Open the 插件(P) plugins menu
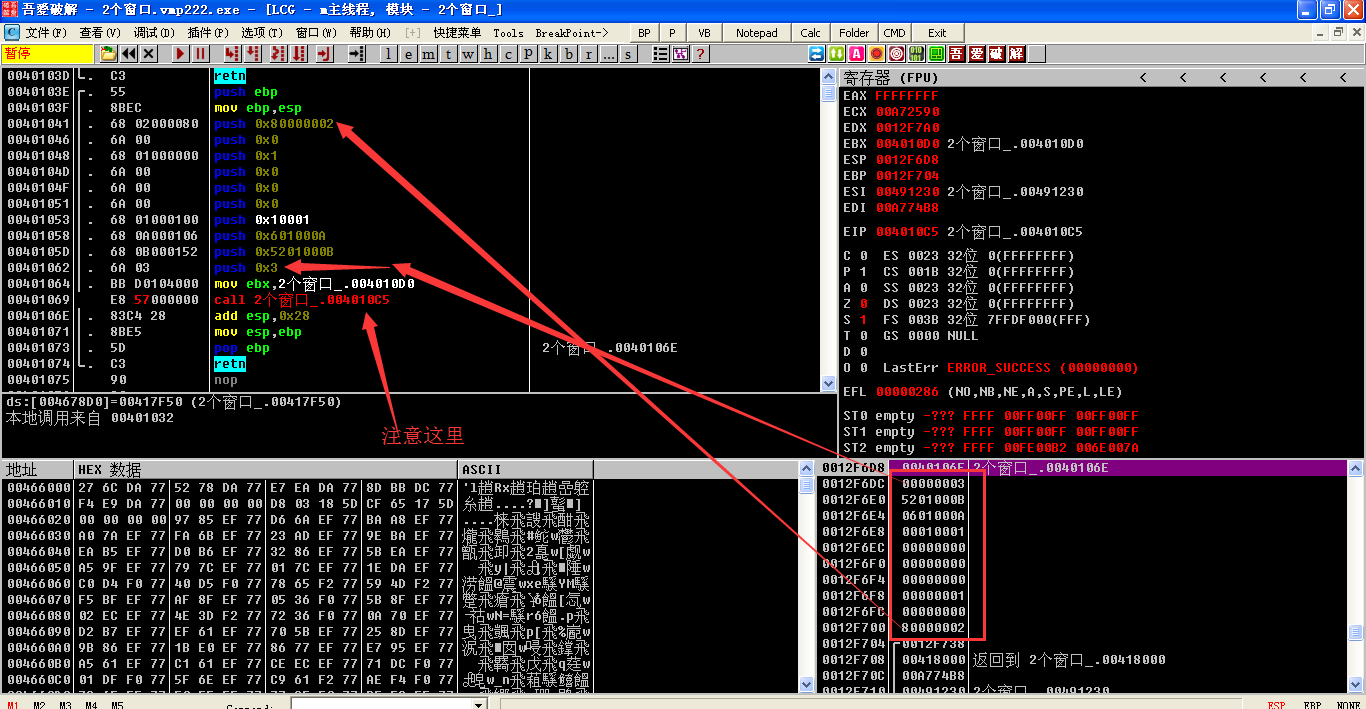This screenshot has width=1366, height=709. (206, 33)
